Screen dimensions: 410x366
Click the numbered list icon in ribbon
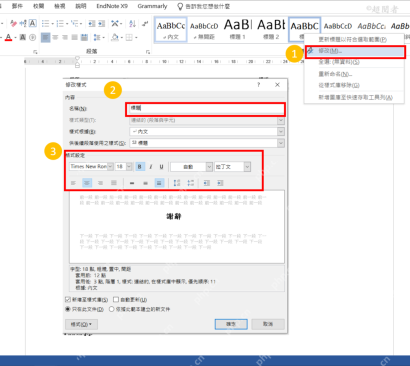click(60, 23)
